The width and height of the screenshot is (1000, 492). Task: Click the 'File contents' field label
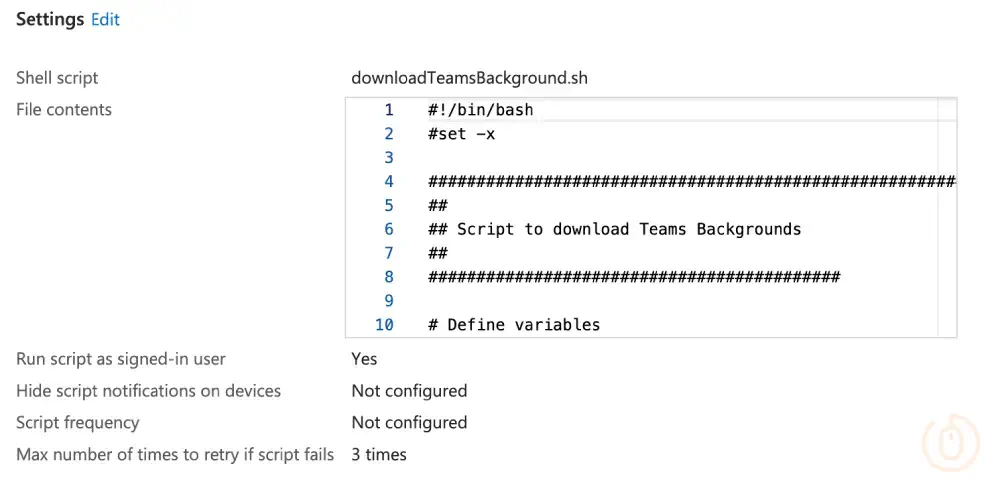64,109
